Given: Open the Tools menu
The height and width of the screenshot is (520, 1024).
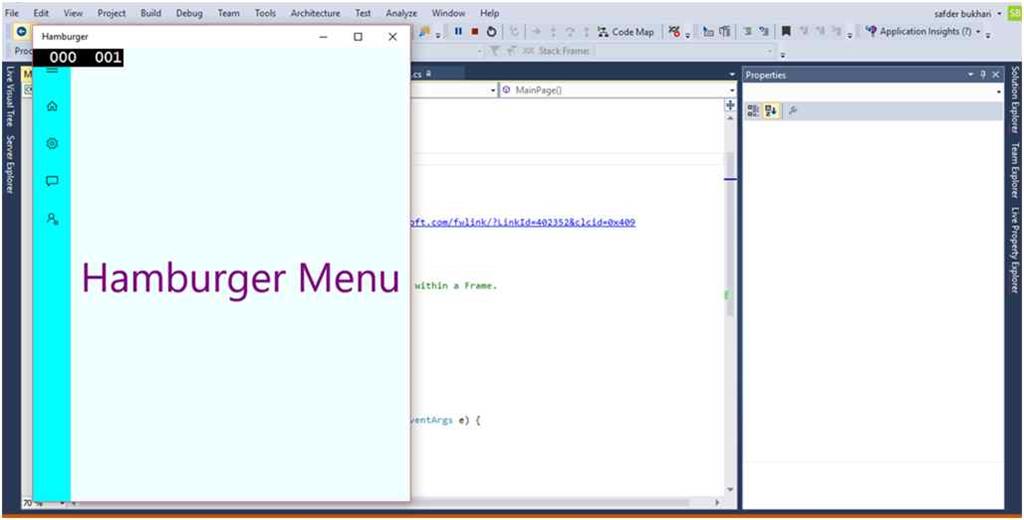Looking at the screenshot, I should click(265, 13).
